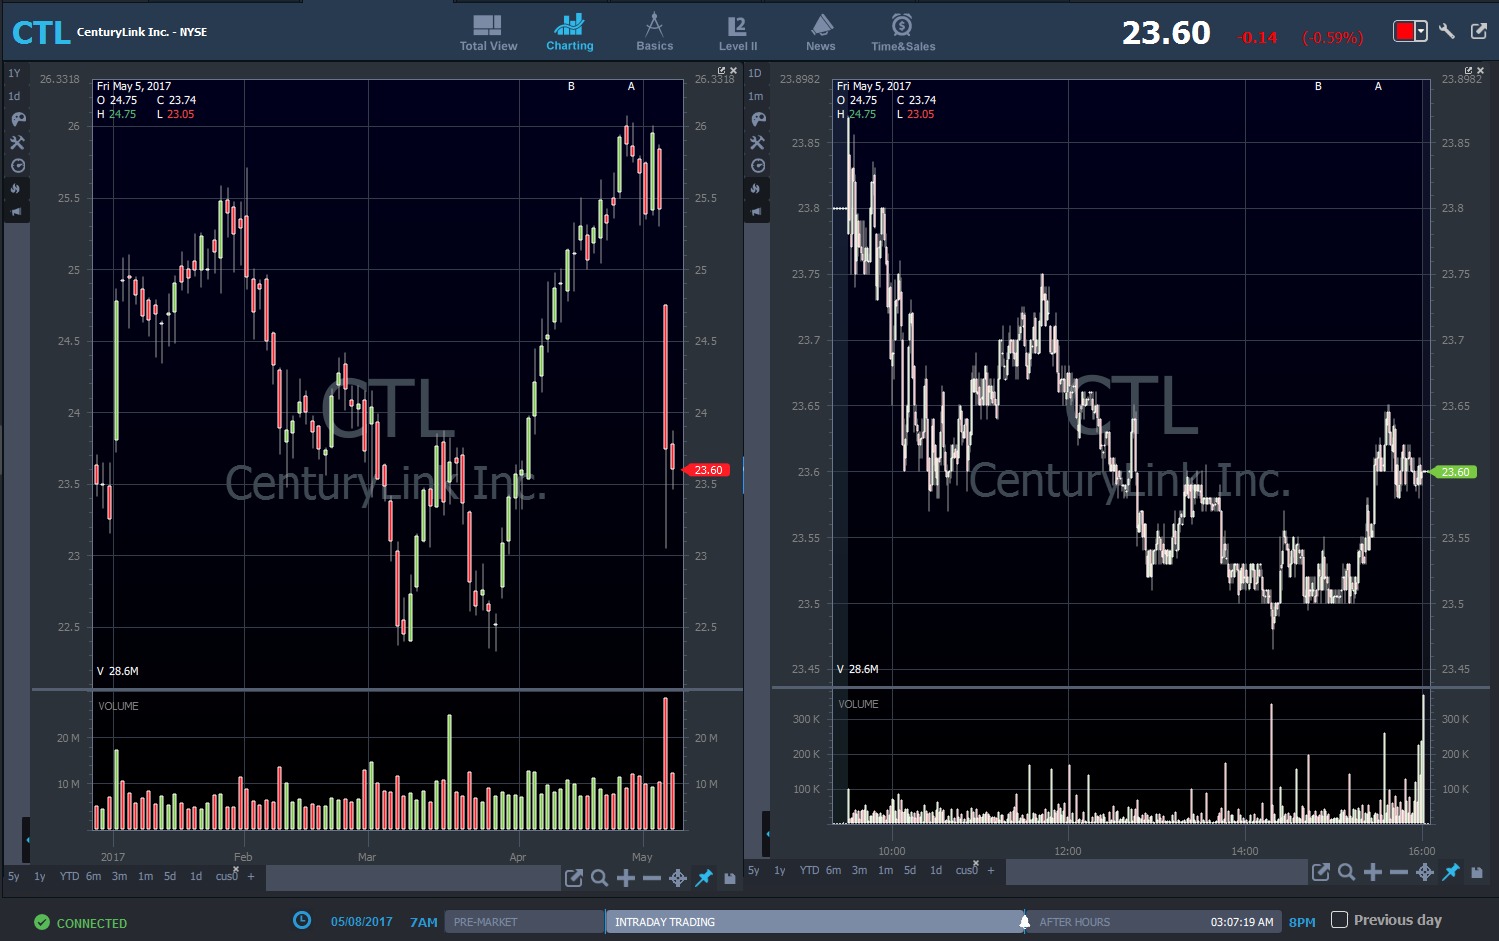1499x941 pixels.
Task: Click left chart magnifier search icon
Action: tap(600, 878)
